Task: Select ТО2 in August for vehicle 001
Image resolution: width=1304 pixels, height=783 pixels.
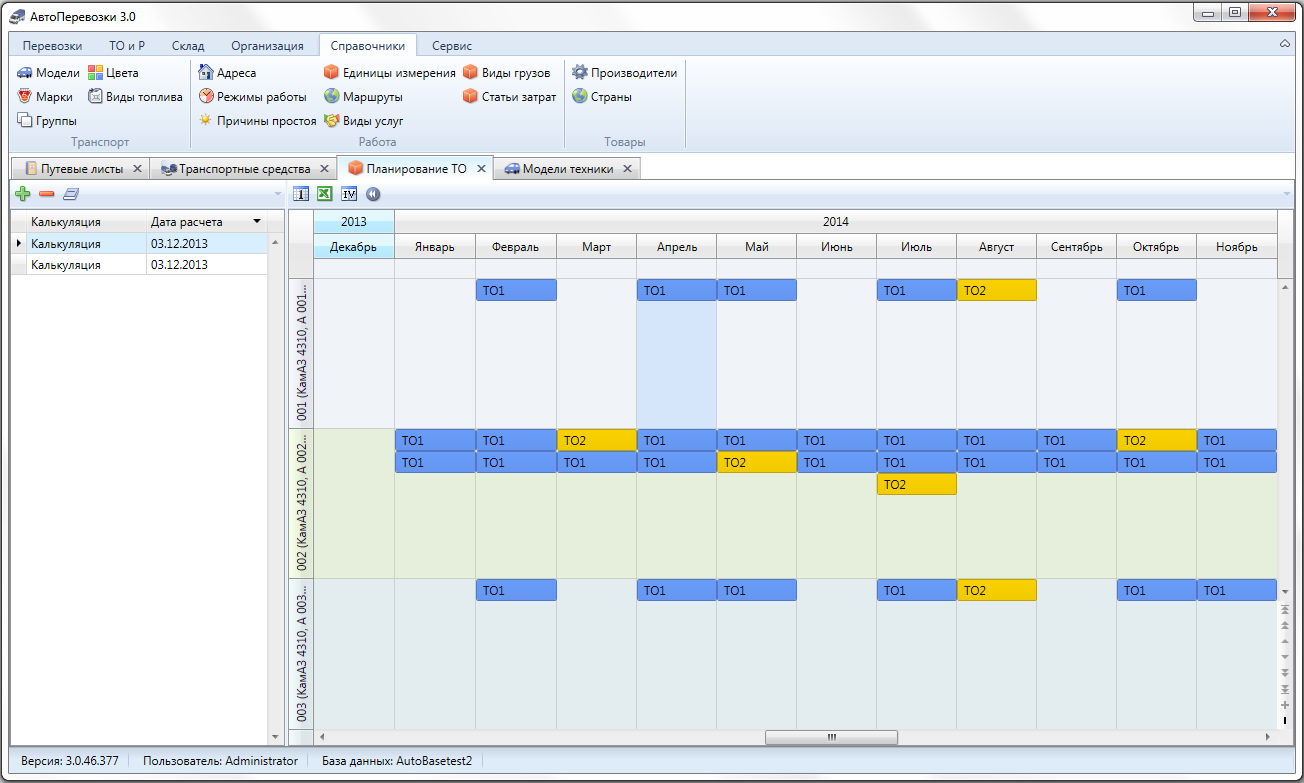Action: 996,290
